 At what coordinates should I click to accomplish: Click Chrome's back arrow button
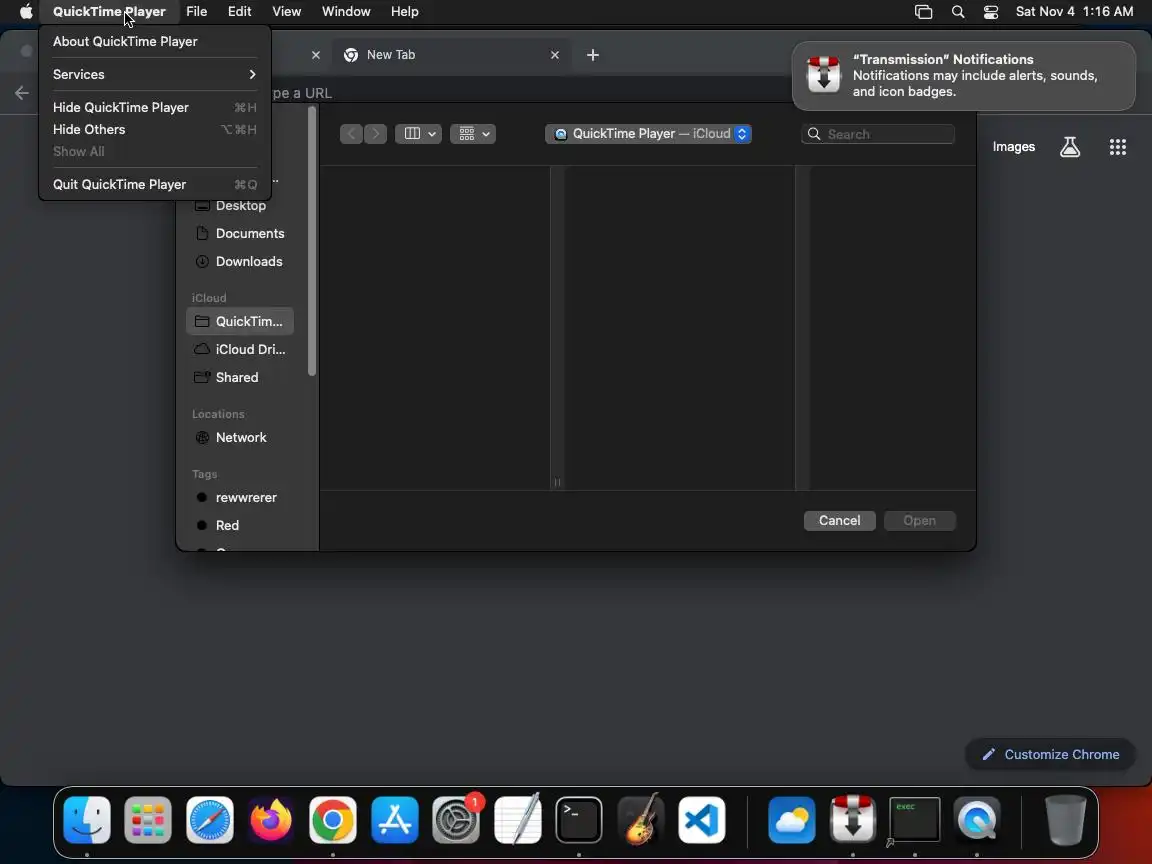[22, 93]
